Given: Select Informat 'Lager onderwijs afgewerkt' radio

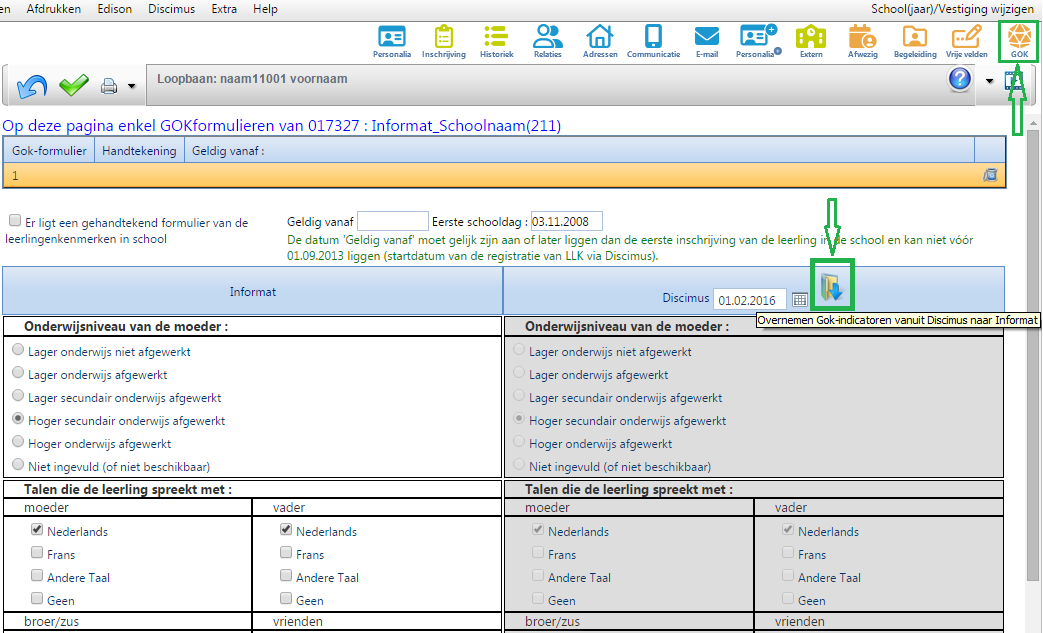Looking at the screenshot, I should 18,372.
